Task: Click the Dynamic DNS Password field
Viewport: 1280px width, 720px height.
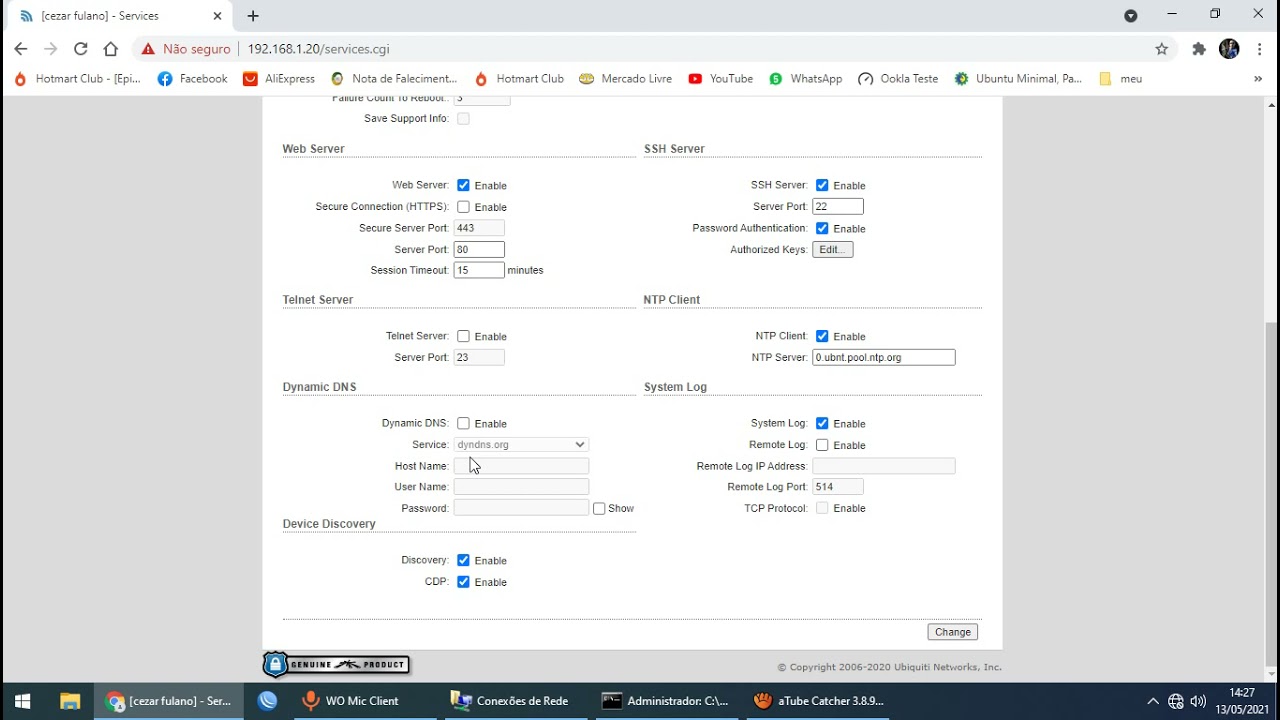Action: (x=521, y=508)
